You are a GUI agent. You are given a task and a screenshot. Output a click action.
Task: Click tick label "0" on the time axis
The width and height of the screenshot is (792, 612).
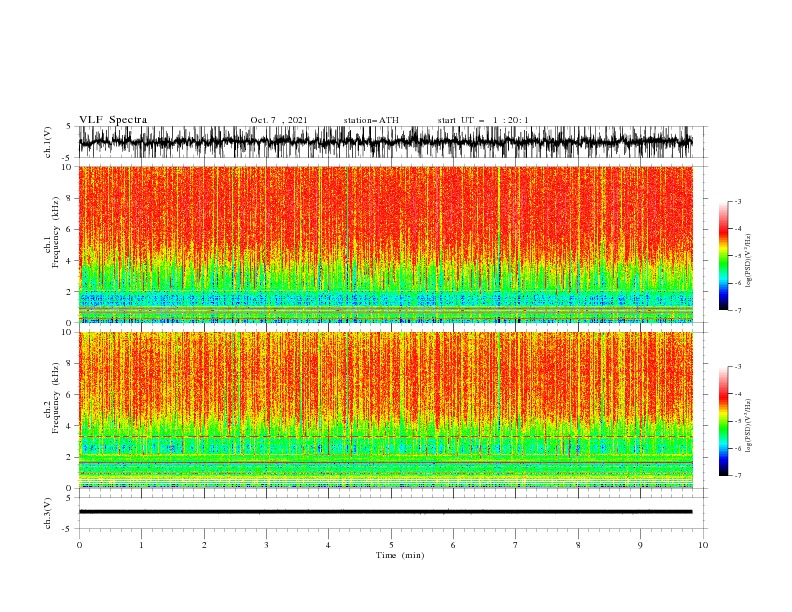click(79, 545)
